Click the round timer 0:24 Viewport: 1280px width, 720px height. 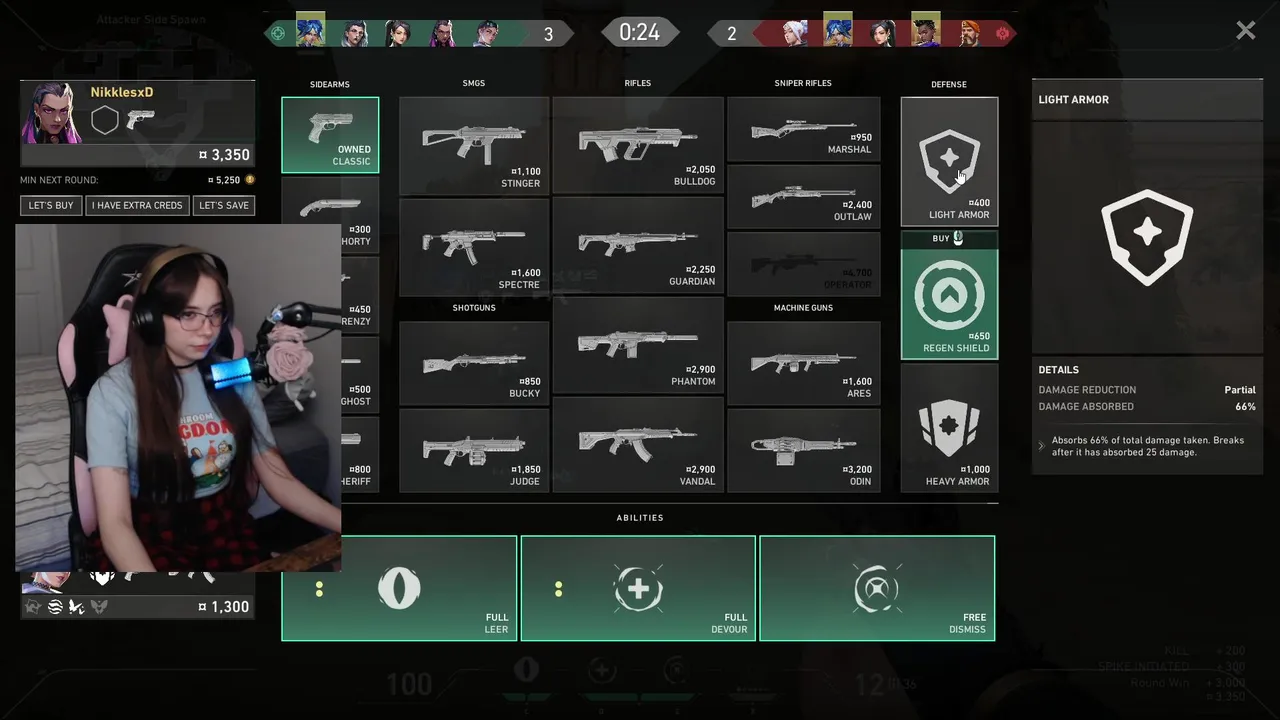coord(639,32)
